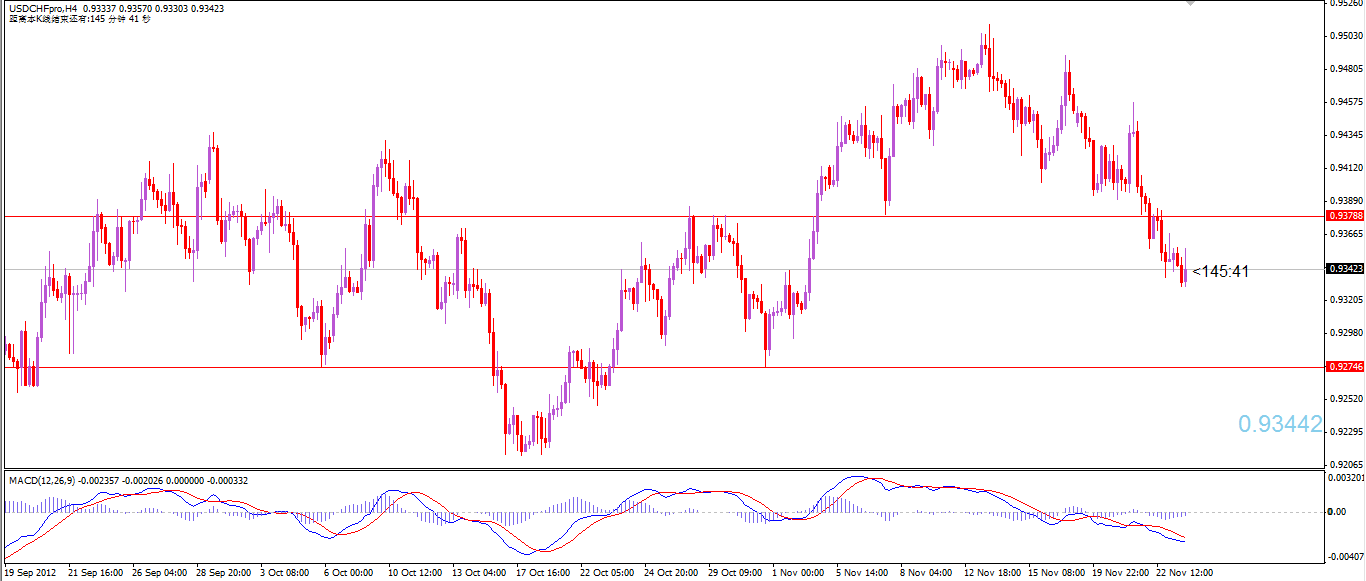Click the 8 Nov 04:00 time label
The height and width of the screenshot is (581, 1366).
[925, 573]
